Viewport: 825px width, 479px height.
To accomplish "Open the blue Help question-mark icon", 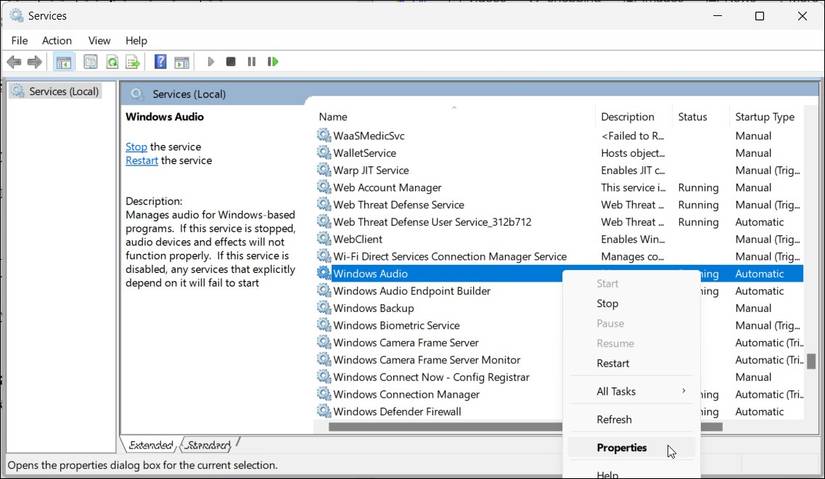I will [x=160, y=62].
